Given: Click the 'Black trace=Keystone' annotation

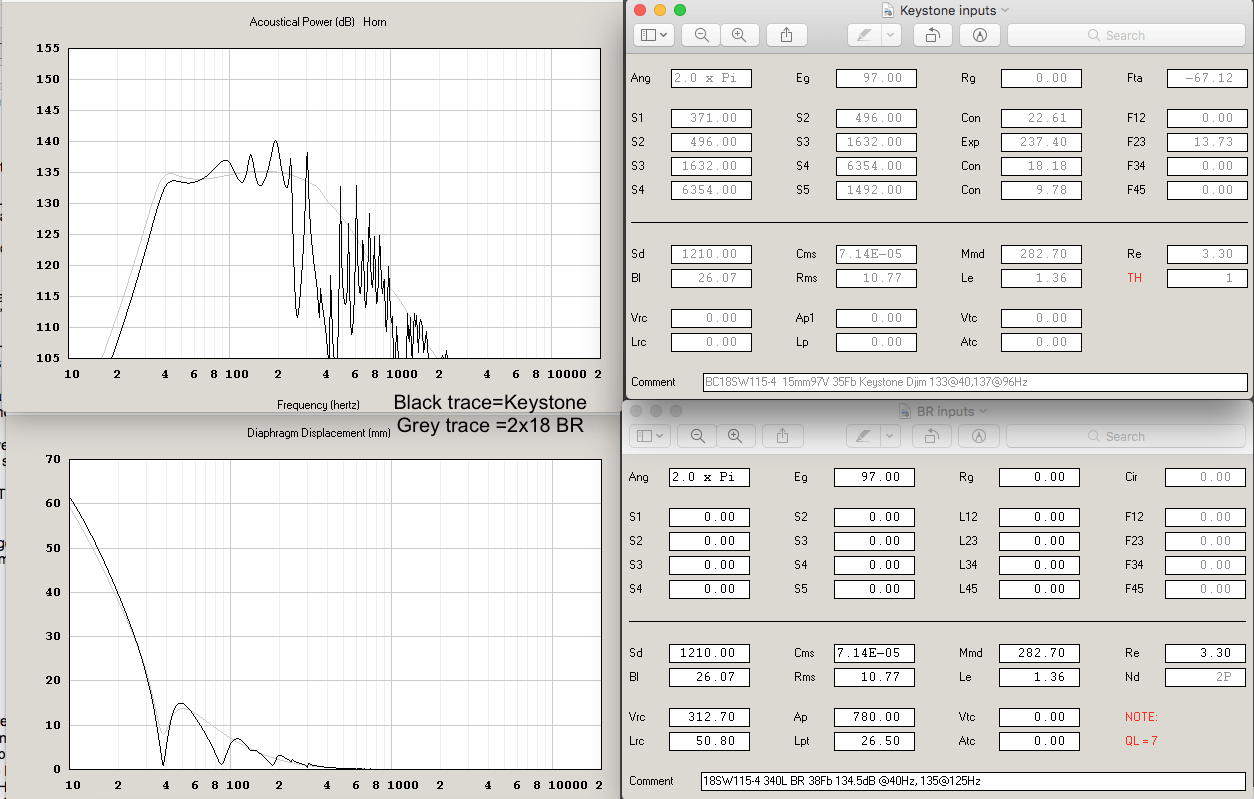Looking at the screenshot, I should point(490,402).
